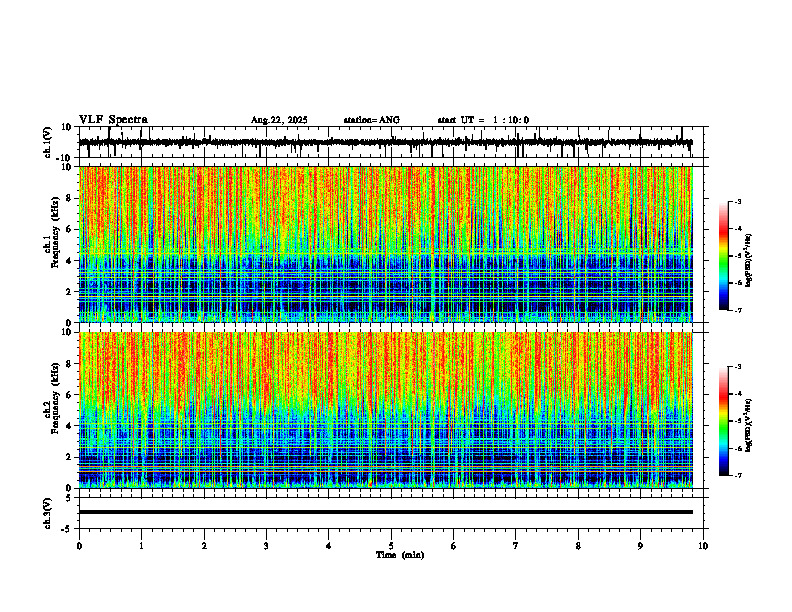Click the time axis tick label "1"
The height and width of the screenshot is (612, 792).
click(141, 546)
